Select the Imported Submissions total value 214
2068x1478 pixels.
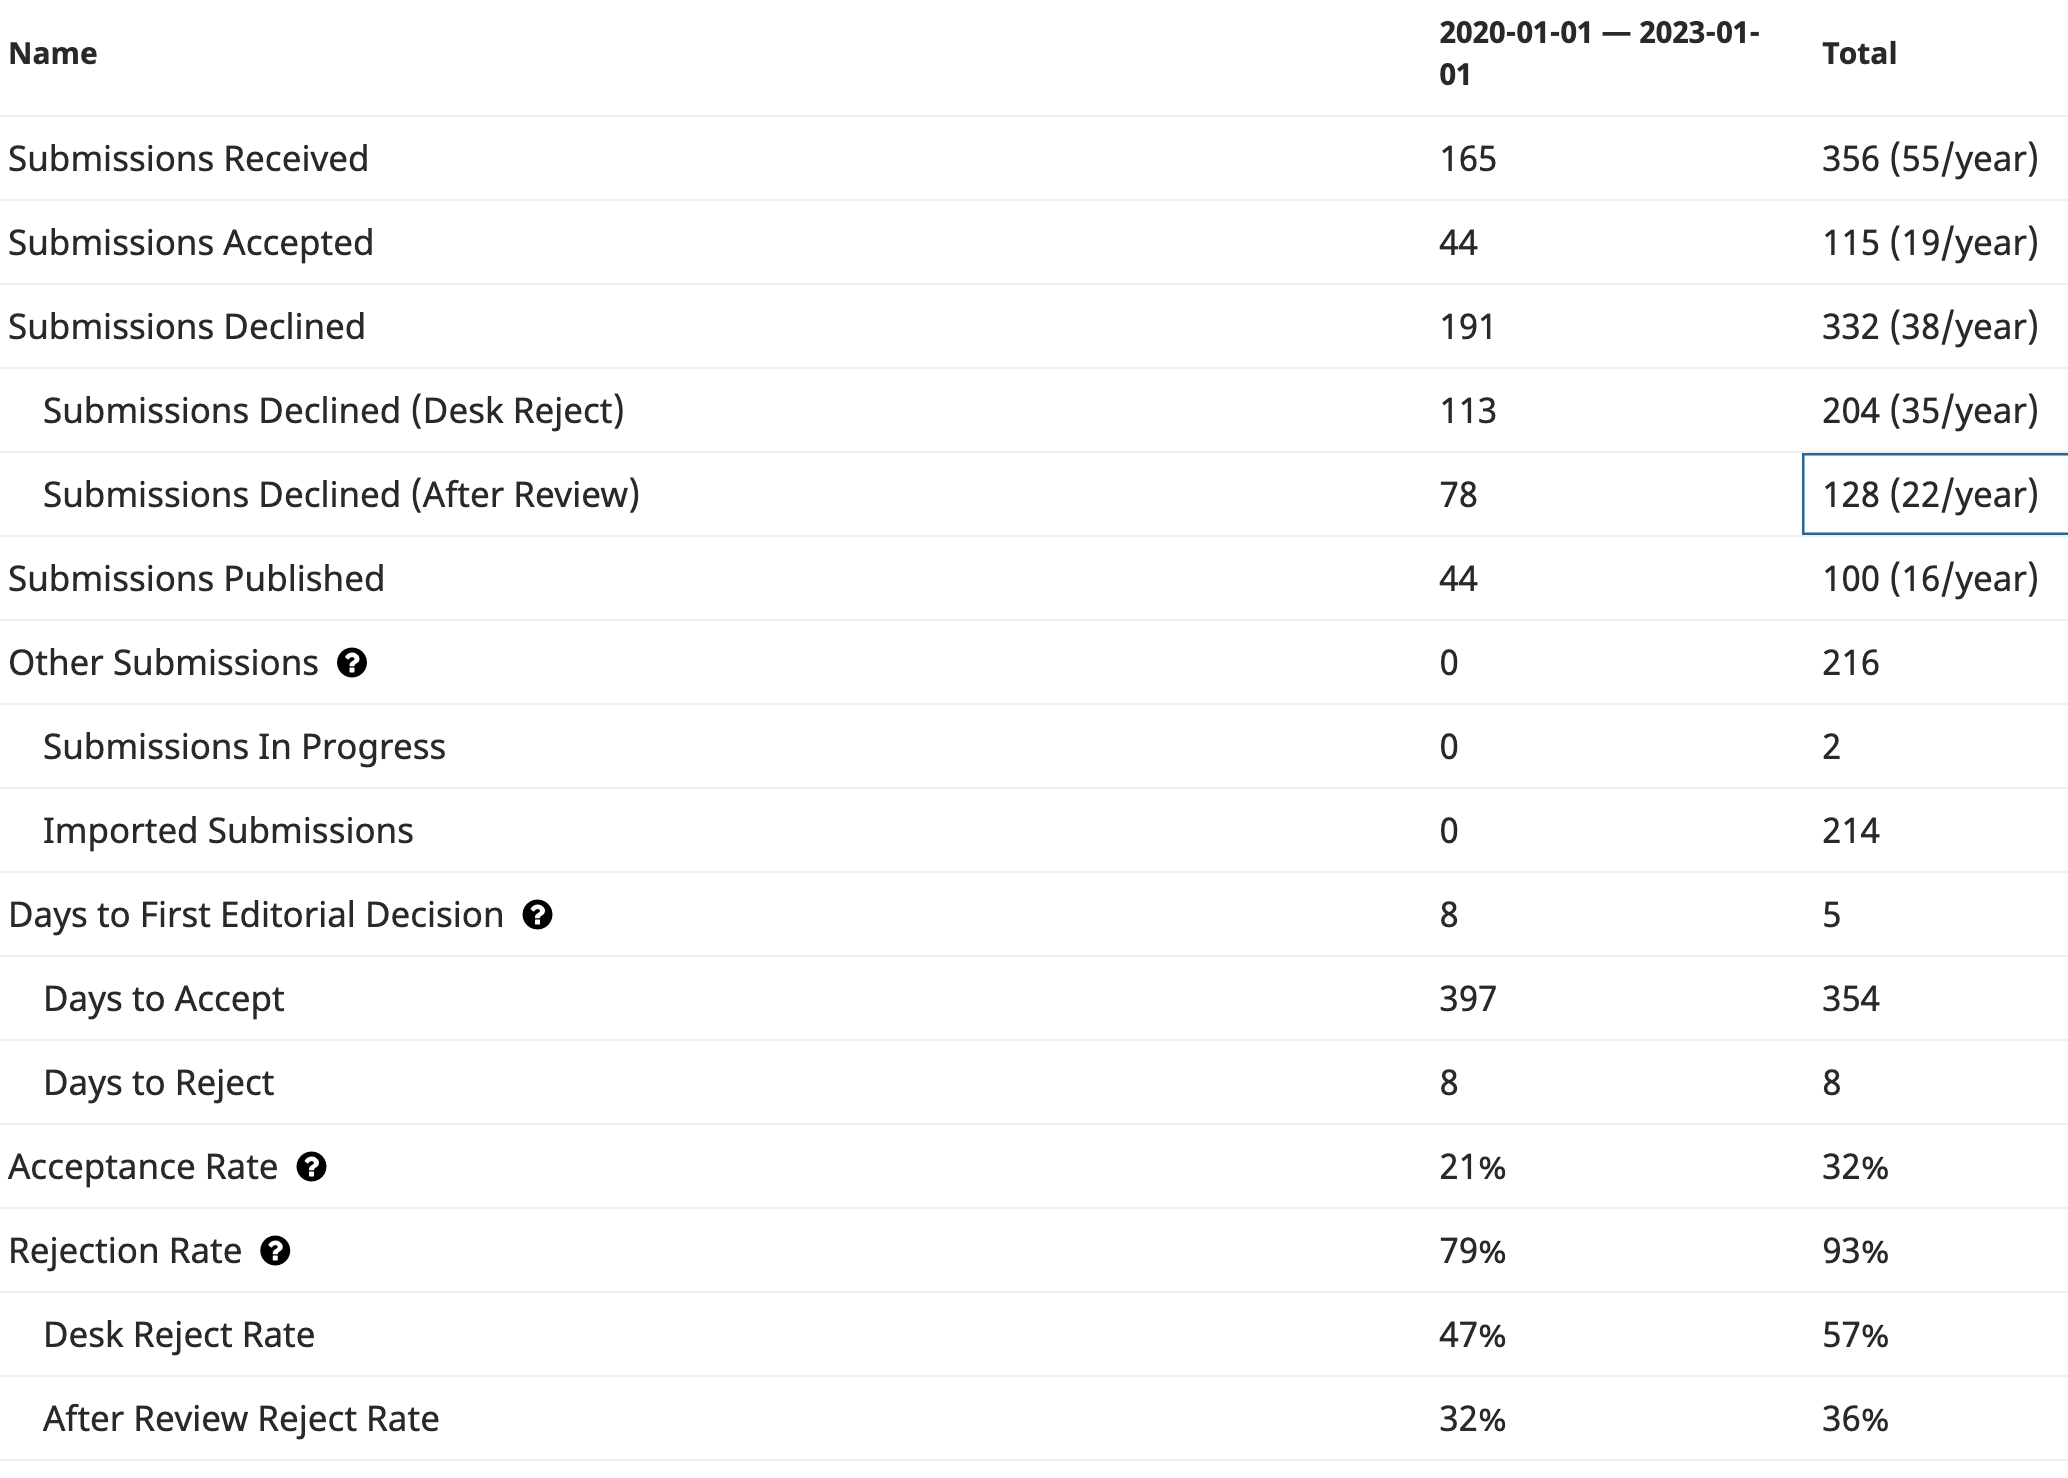pyautogui.click(x=1850, y=831)
